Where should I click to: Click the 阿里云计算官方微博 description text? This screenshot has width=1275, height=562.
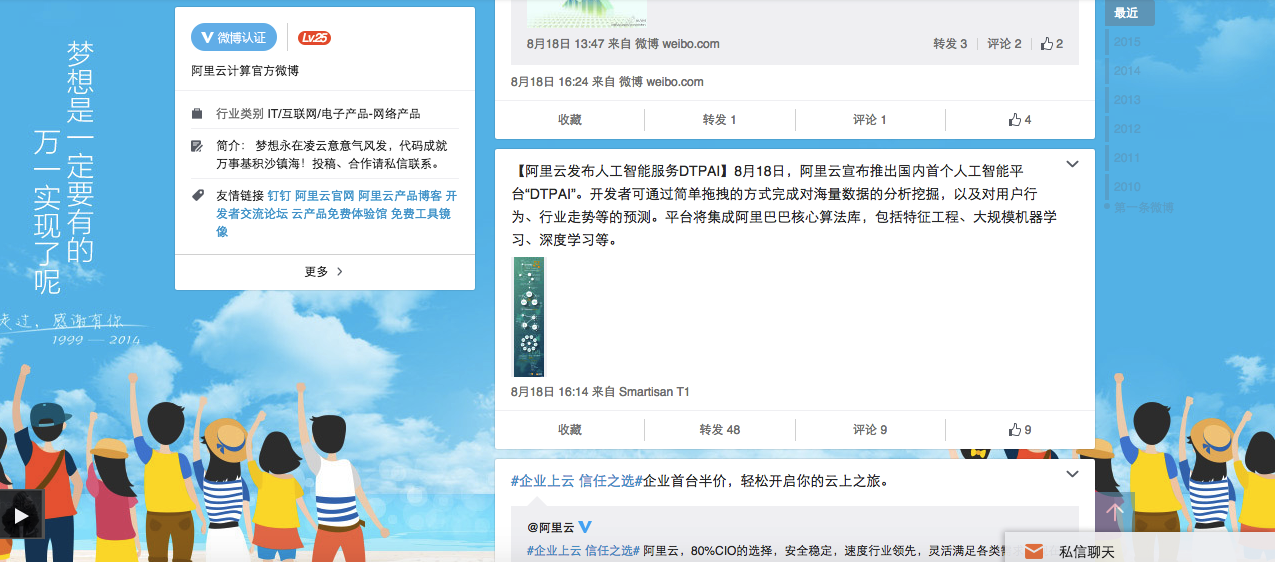pyautogui.click(x=245, y=71)
